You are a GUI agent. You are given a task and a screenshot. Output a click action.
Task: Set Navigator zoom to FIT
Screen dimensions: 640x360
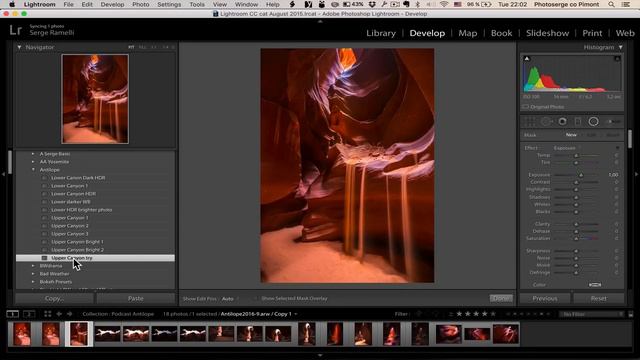(131, 47)
